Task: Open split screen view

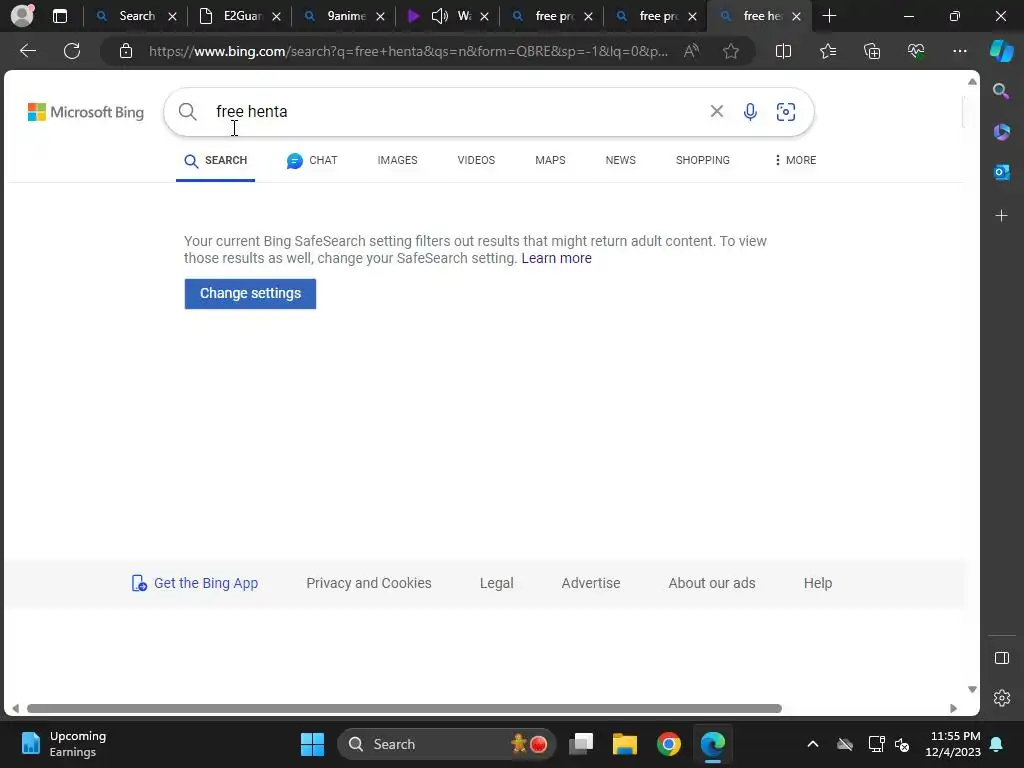Action: coord(783,51)
